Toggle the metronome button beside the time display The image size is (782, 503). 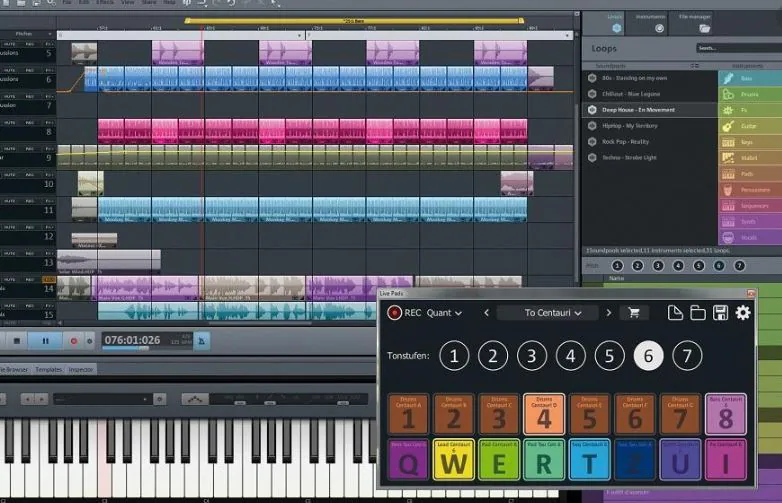[201, 341]
